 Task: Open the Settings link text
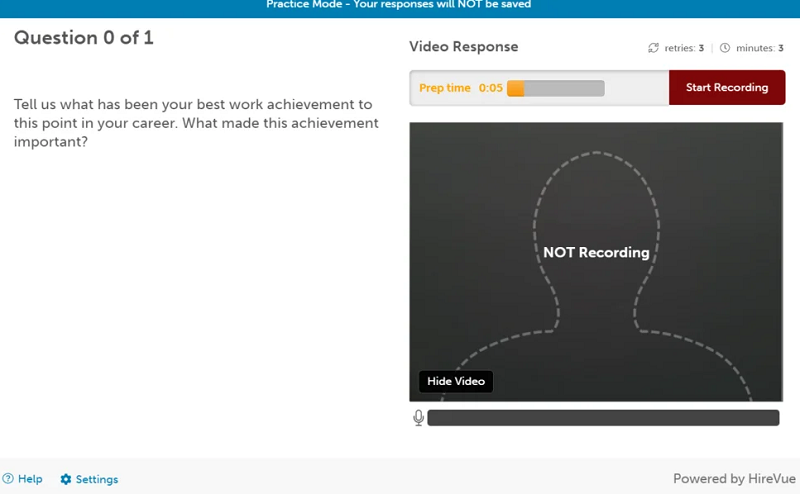[x=97, y=479]
